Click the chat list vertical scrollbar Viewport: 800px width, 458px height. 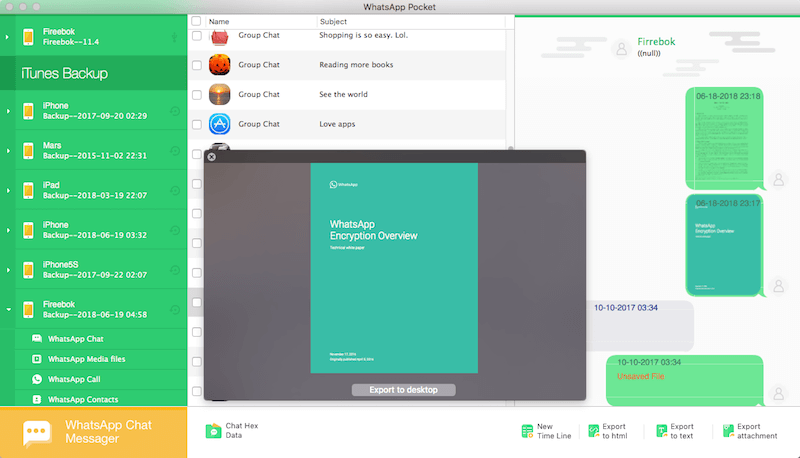click(x=510, y=148)
